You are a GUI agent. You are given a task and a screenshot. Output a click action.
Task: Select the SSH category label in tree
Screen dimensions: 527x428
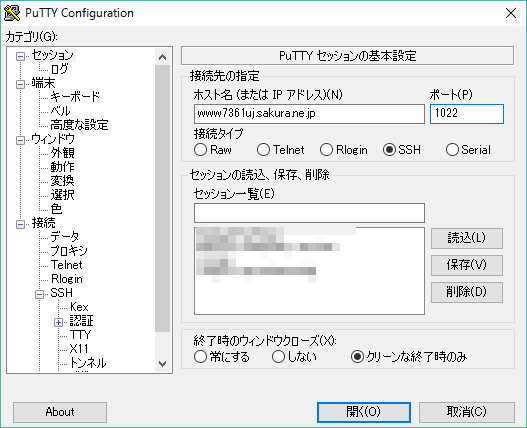pos(62,293)
